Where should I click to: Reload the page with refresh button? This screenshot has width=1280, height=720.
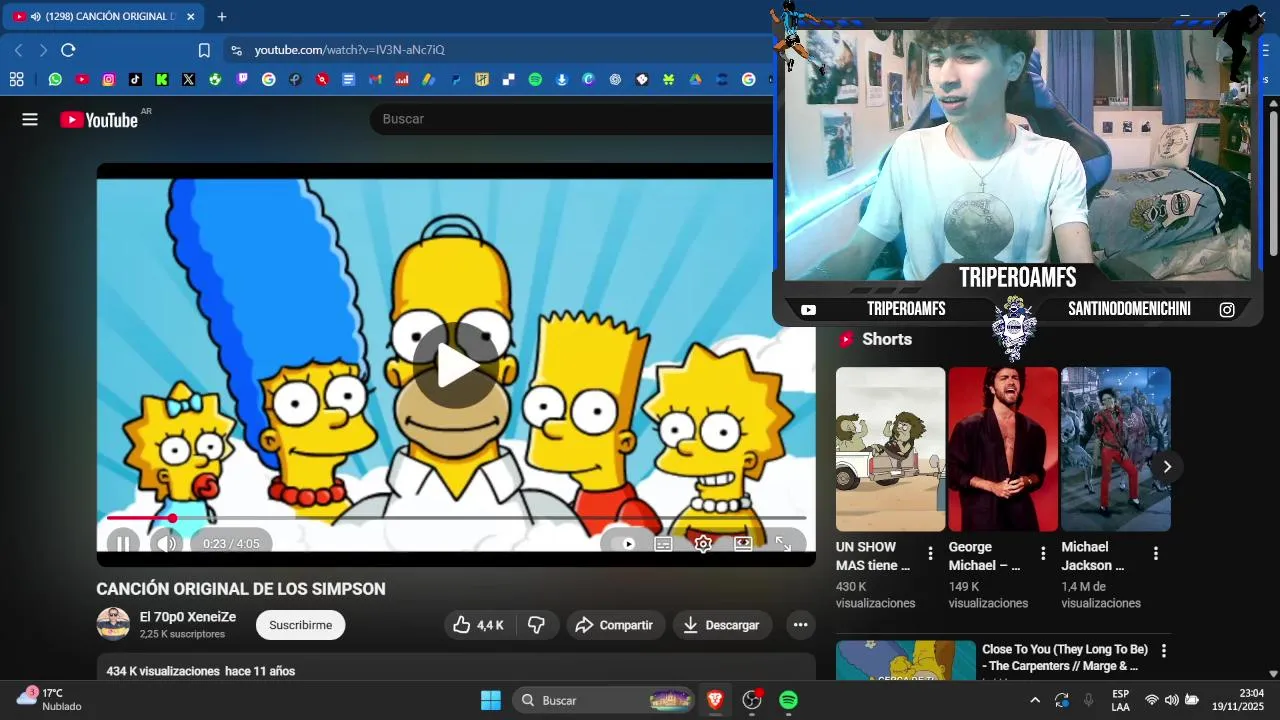[68, 50]
